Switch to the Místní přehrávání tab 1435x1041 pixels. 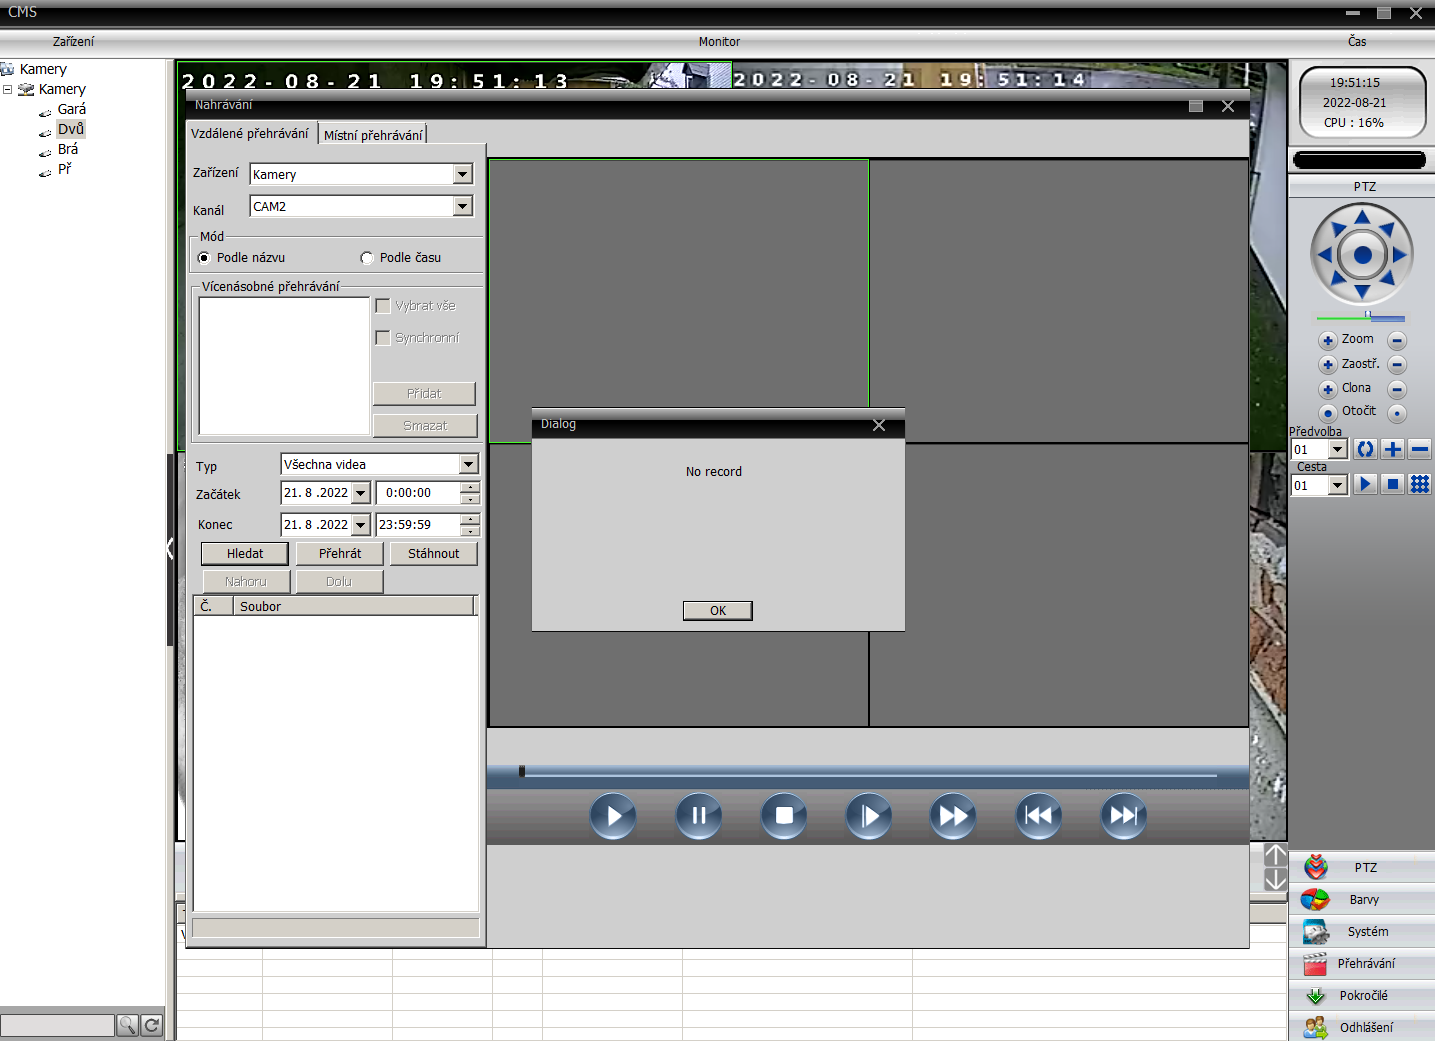[x=373, y=135]
